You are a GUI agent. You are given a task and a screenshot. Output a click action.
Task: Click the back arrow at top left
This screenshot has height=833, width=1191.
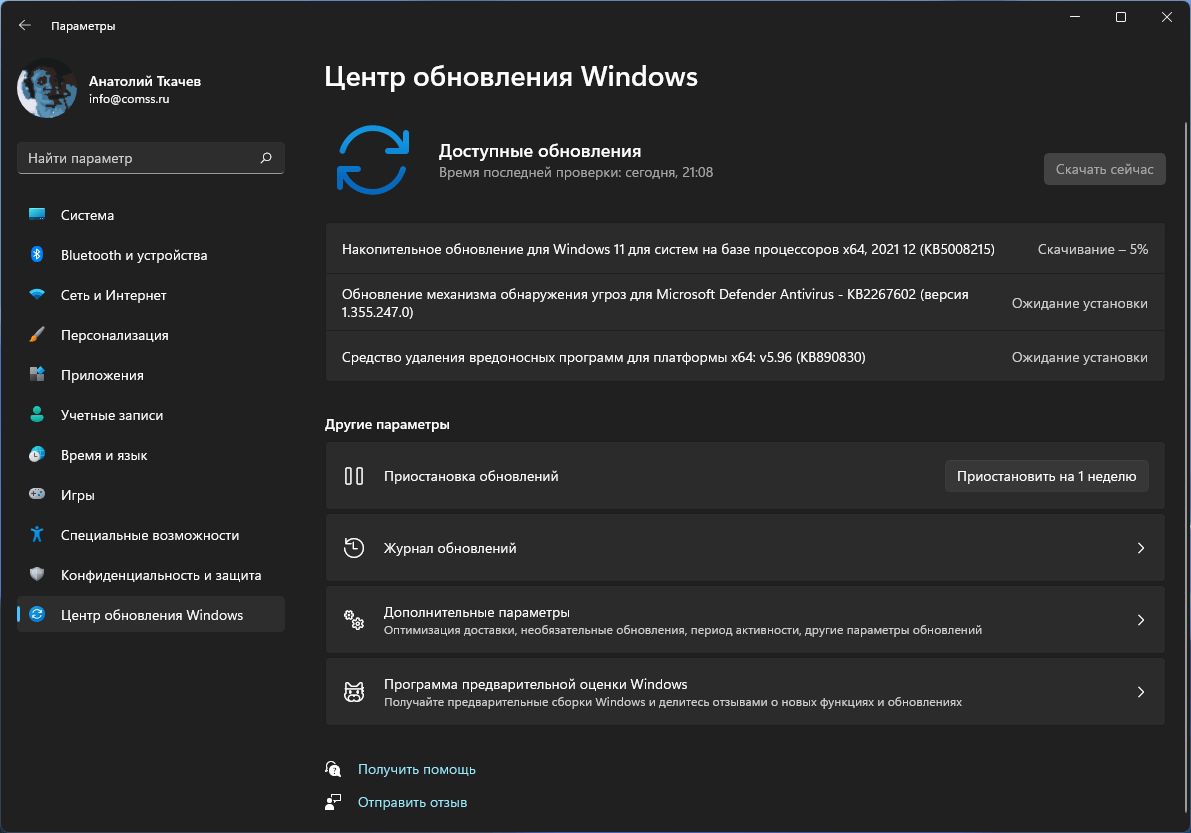coord(24,25)
